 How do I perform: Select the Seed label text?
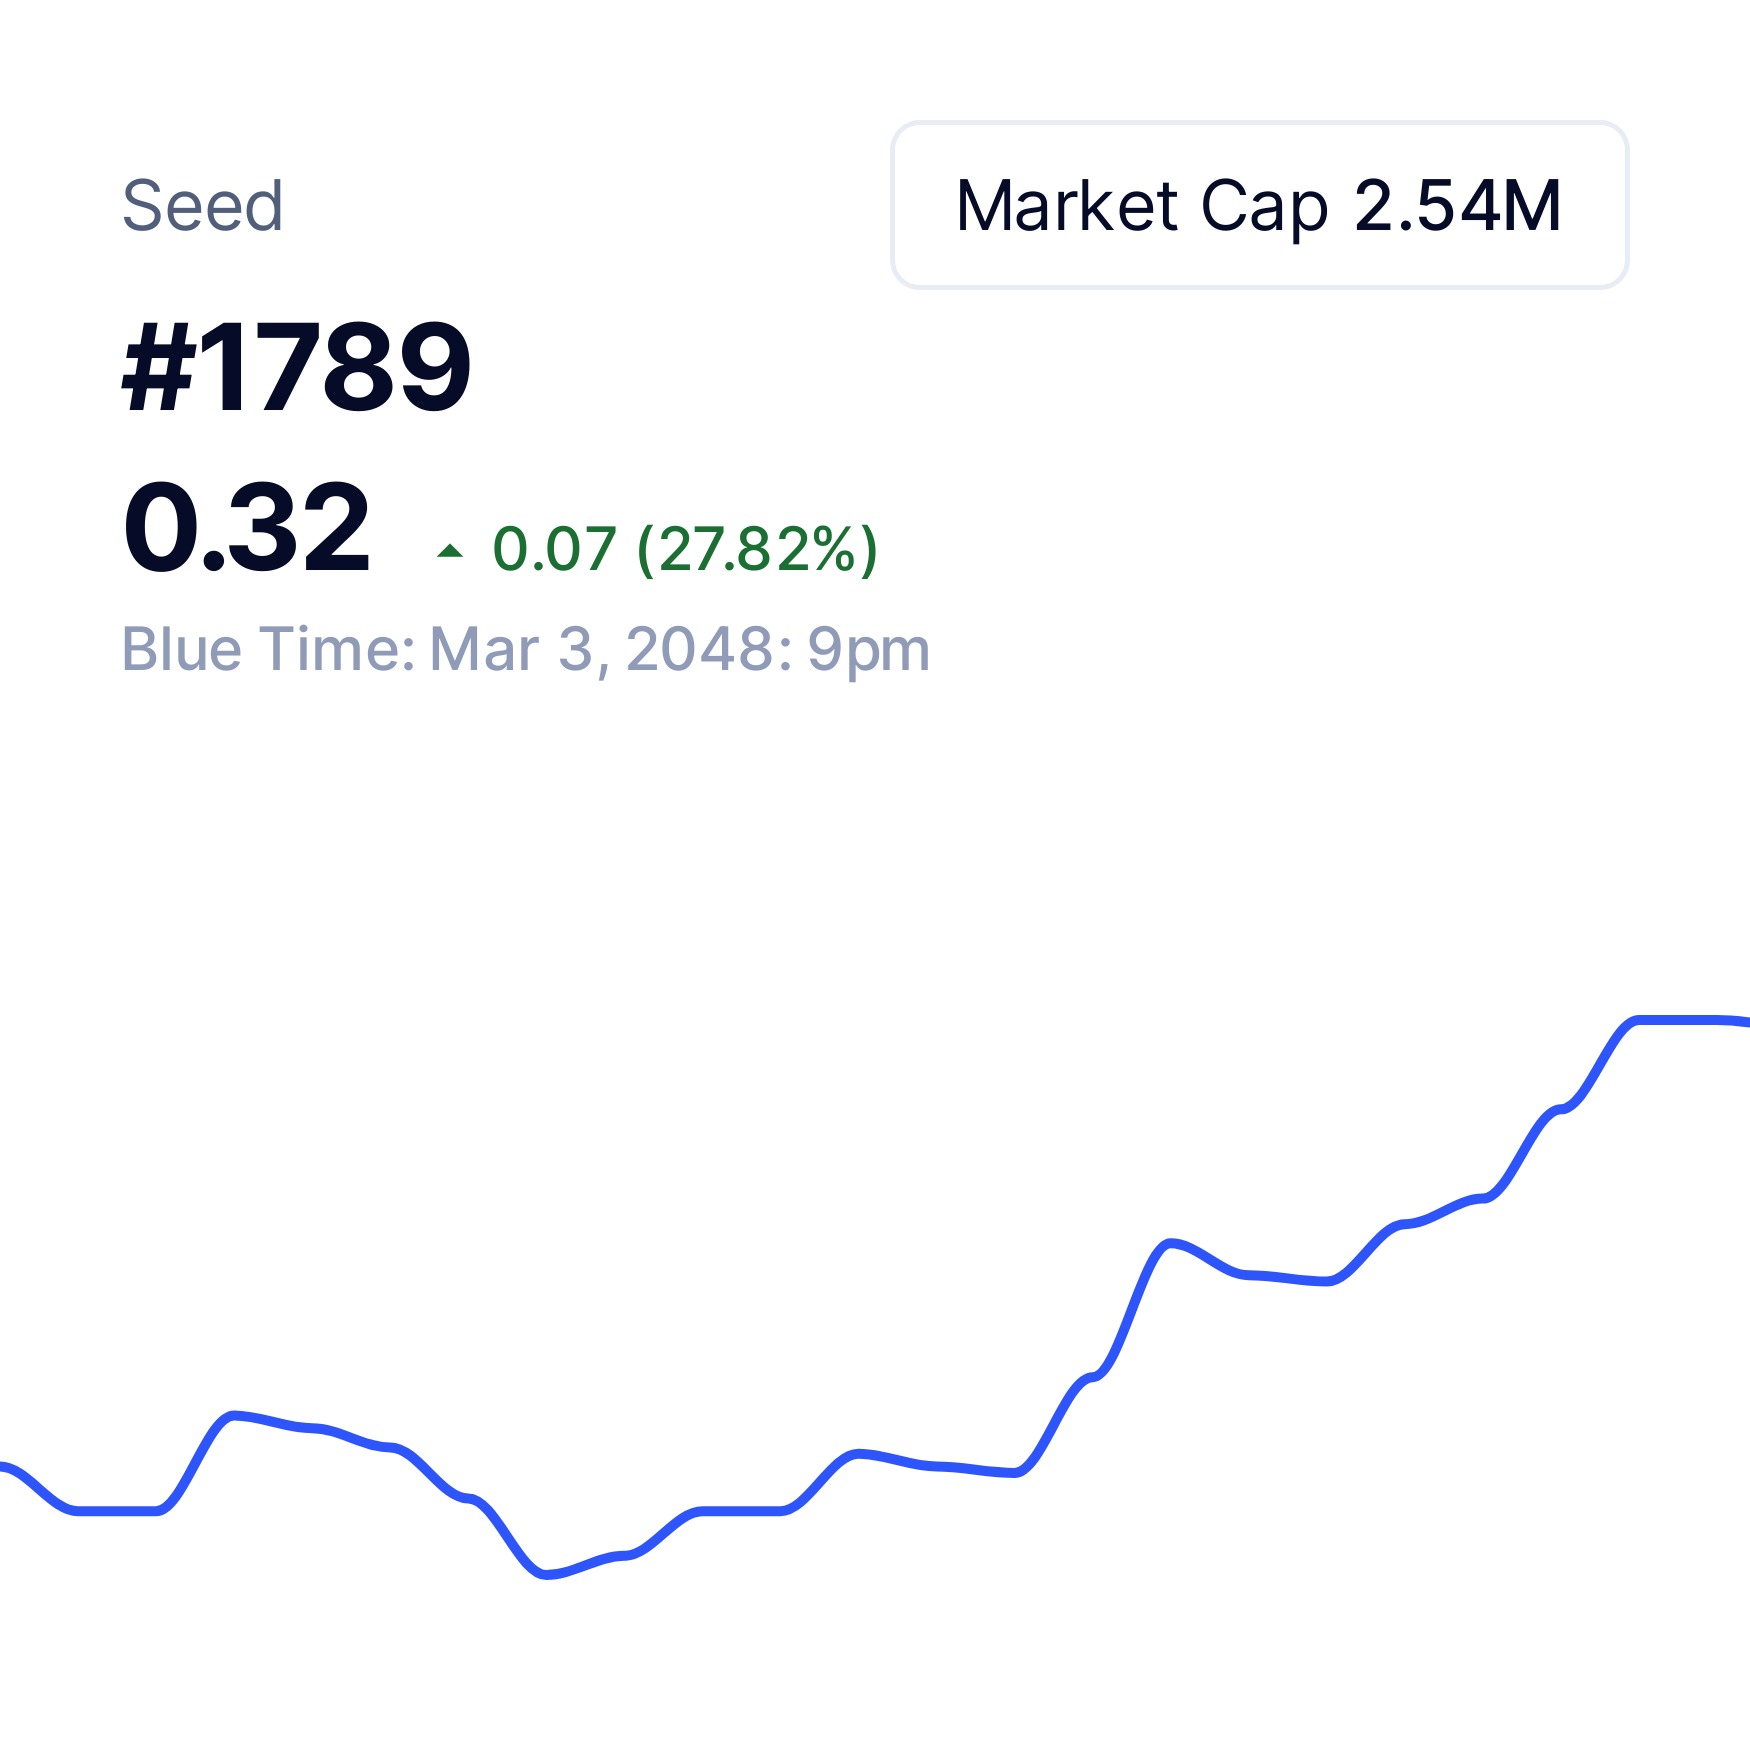203,206
